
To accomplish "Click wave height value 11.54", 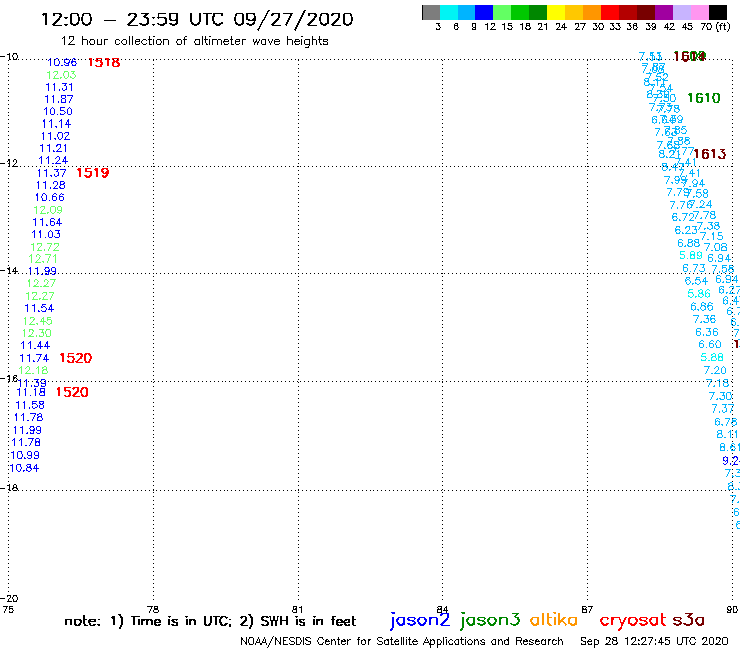I will pos(39,308).
